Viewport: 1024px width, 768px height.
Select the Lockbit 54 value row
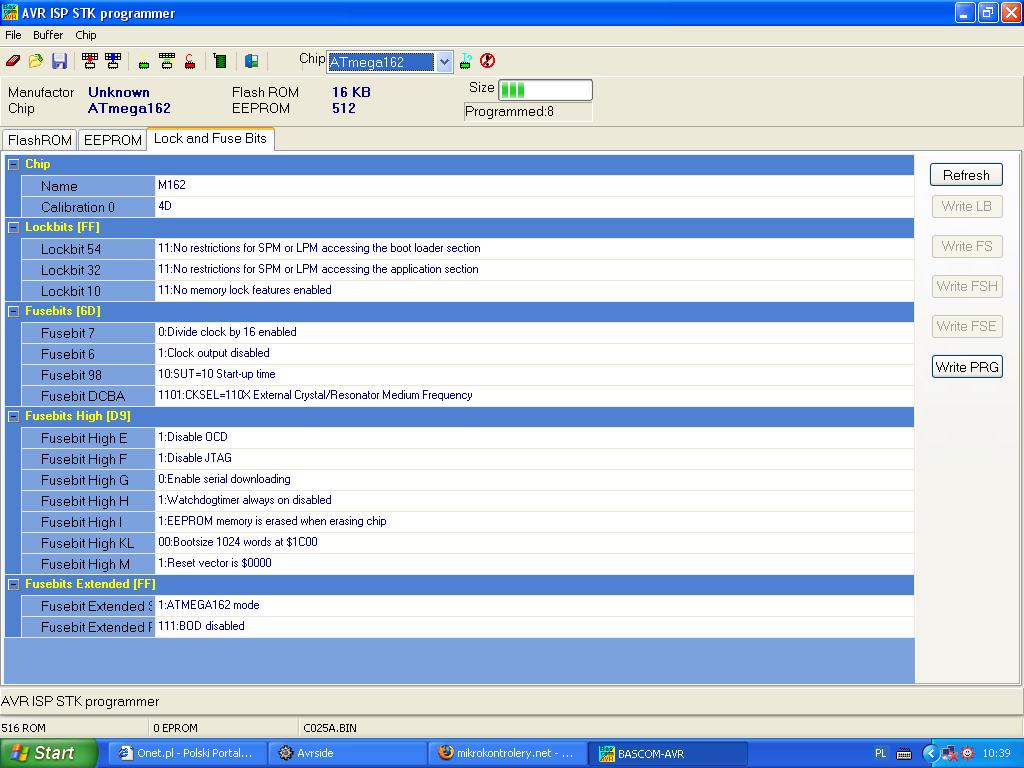(534, 249)
